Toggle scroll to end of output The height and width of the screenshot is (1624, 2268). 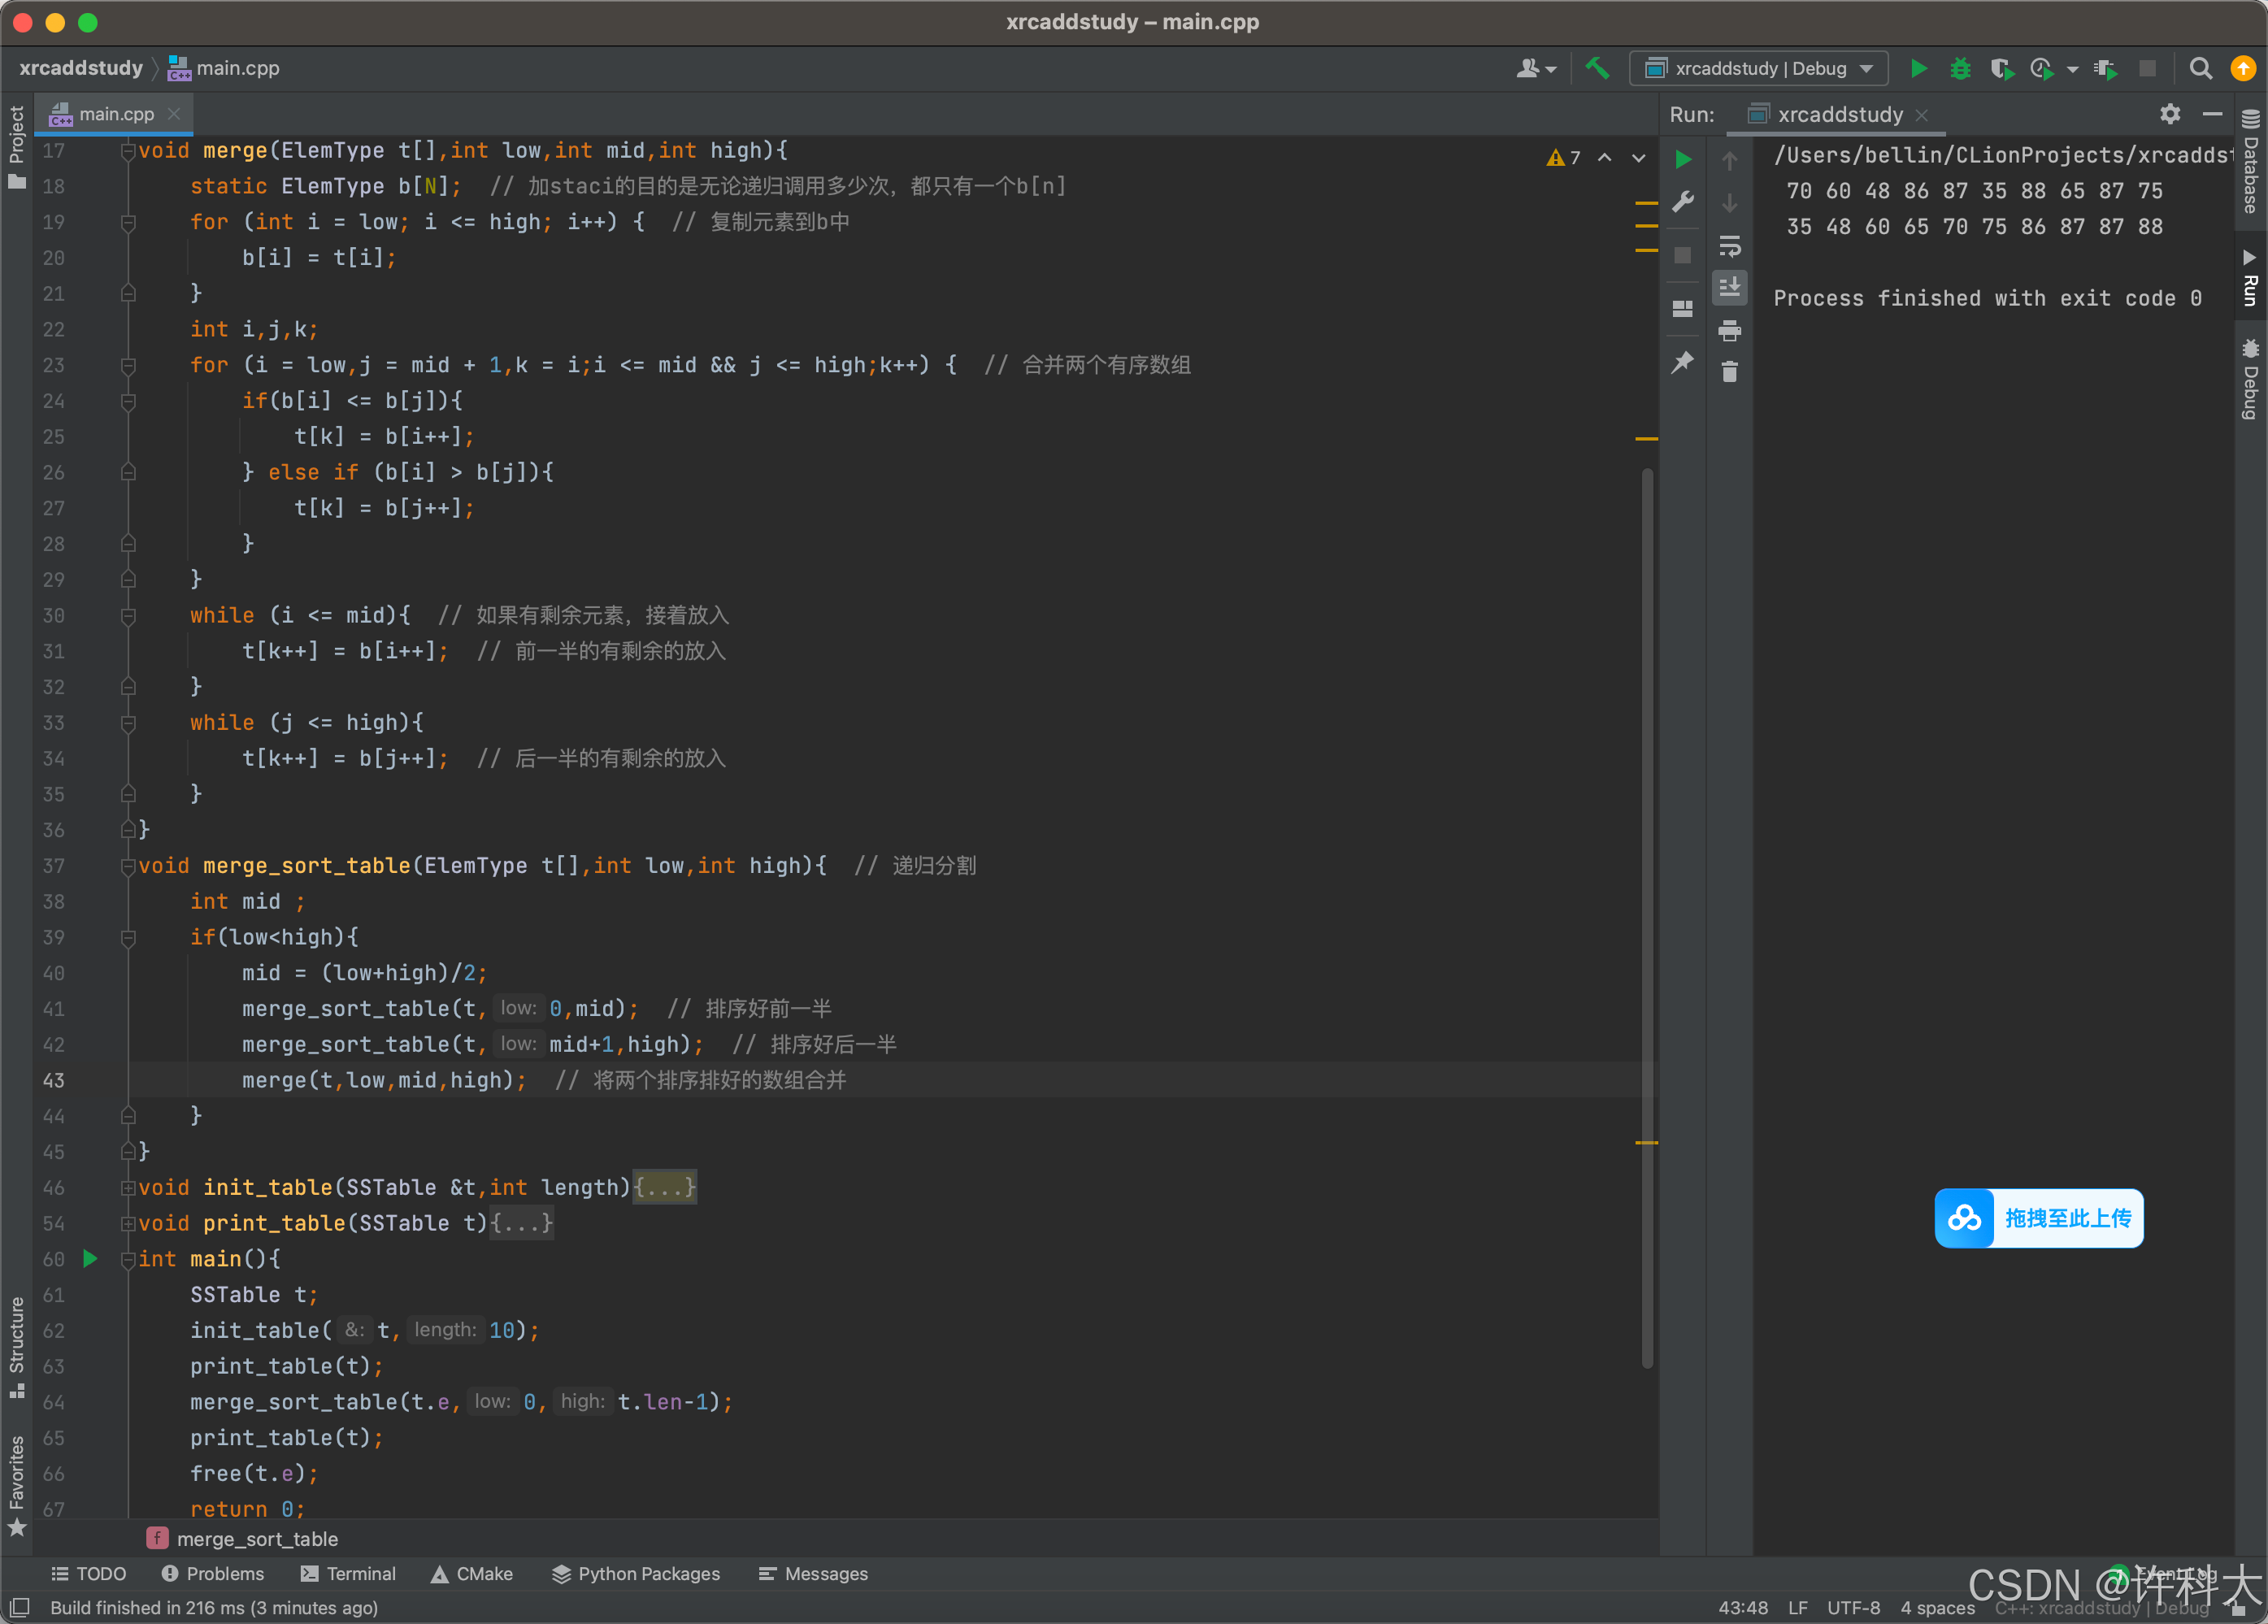pos(1729,288)
